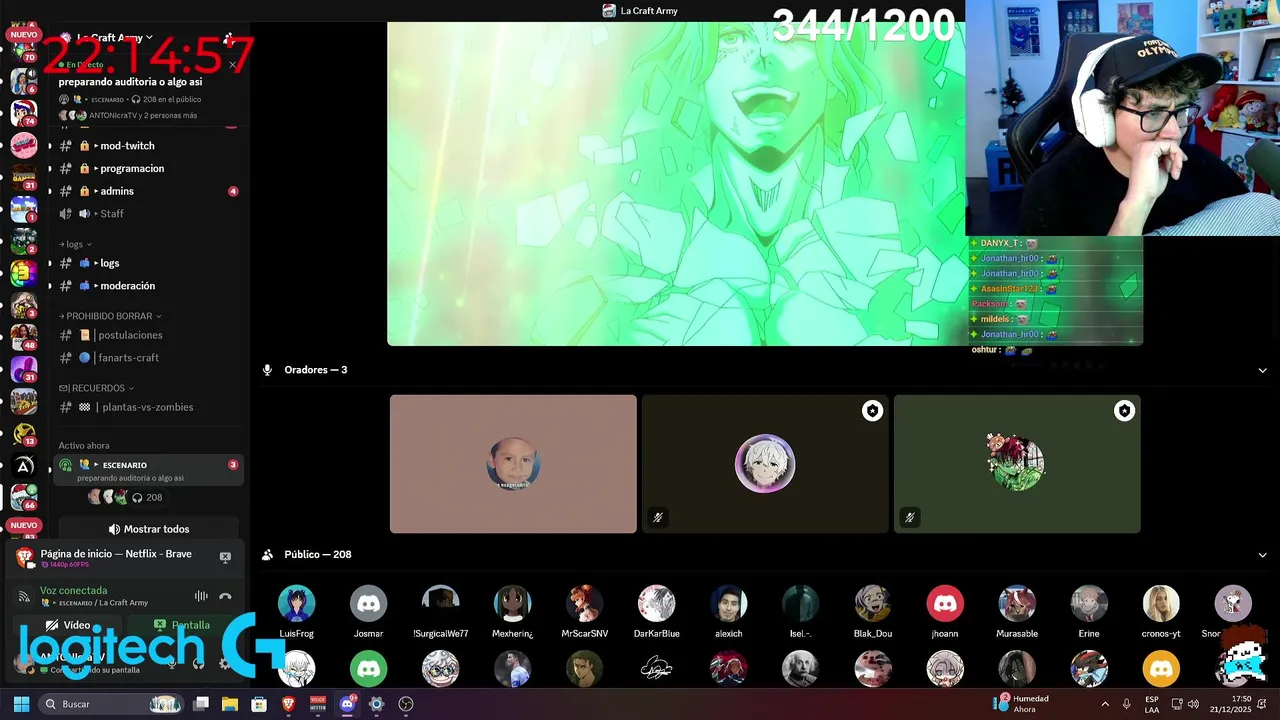The height and width of the screenshot is (720, 1280).
Task: Stop streaming Netflix Brave screen share
Action: pyautogui.click(x=225, y=557)
